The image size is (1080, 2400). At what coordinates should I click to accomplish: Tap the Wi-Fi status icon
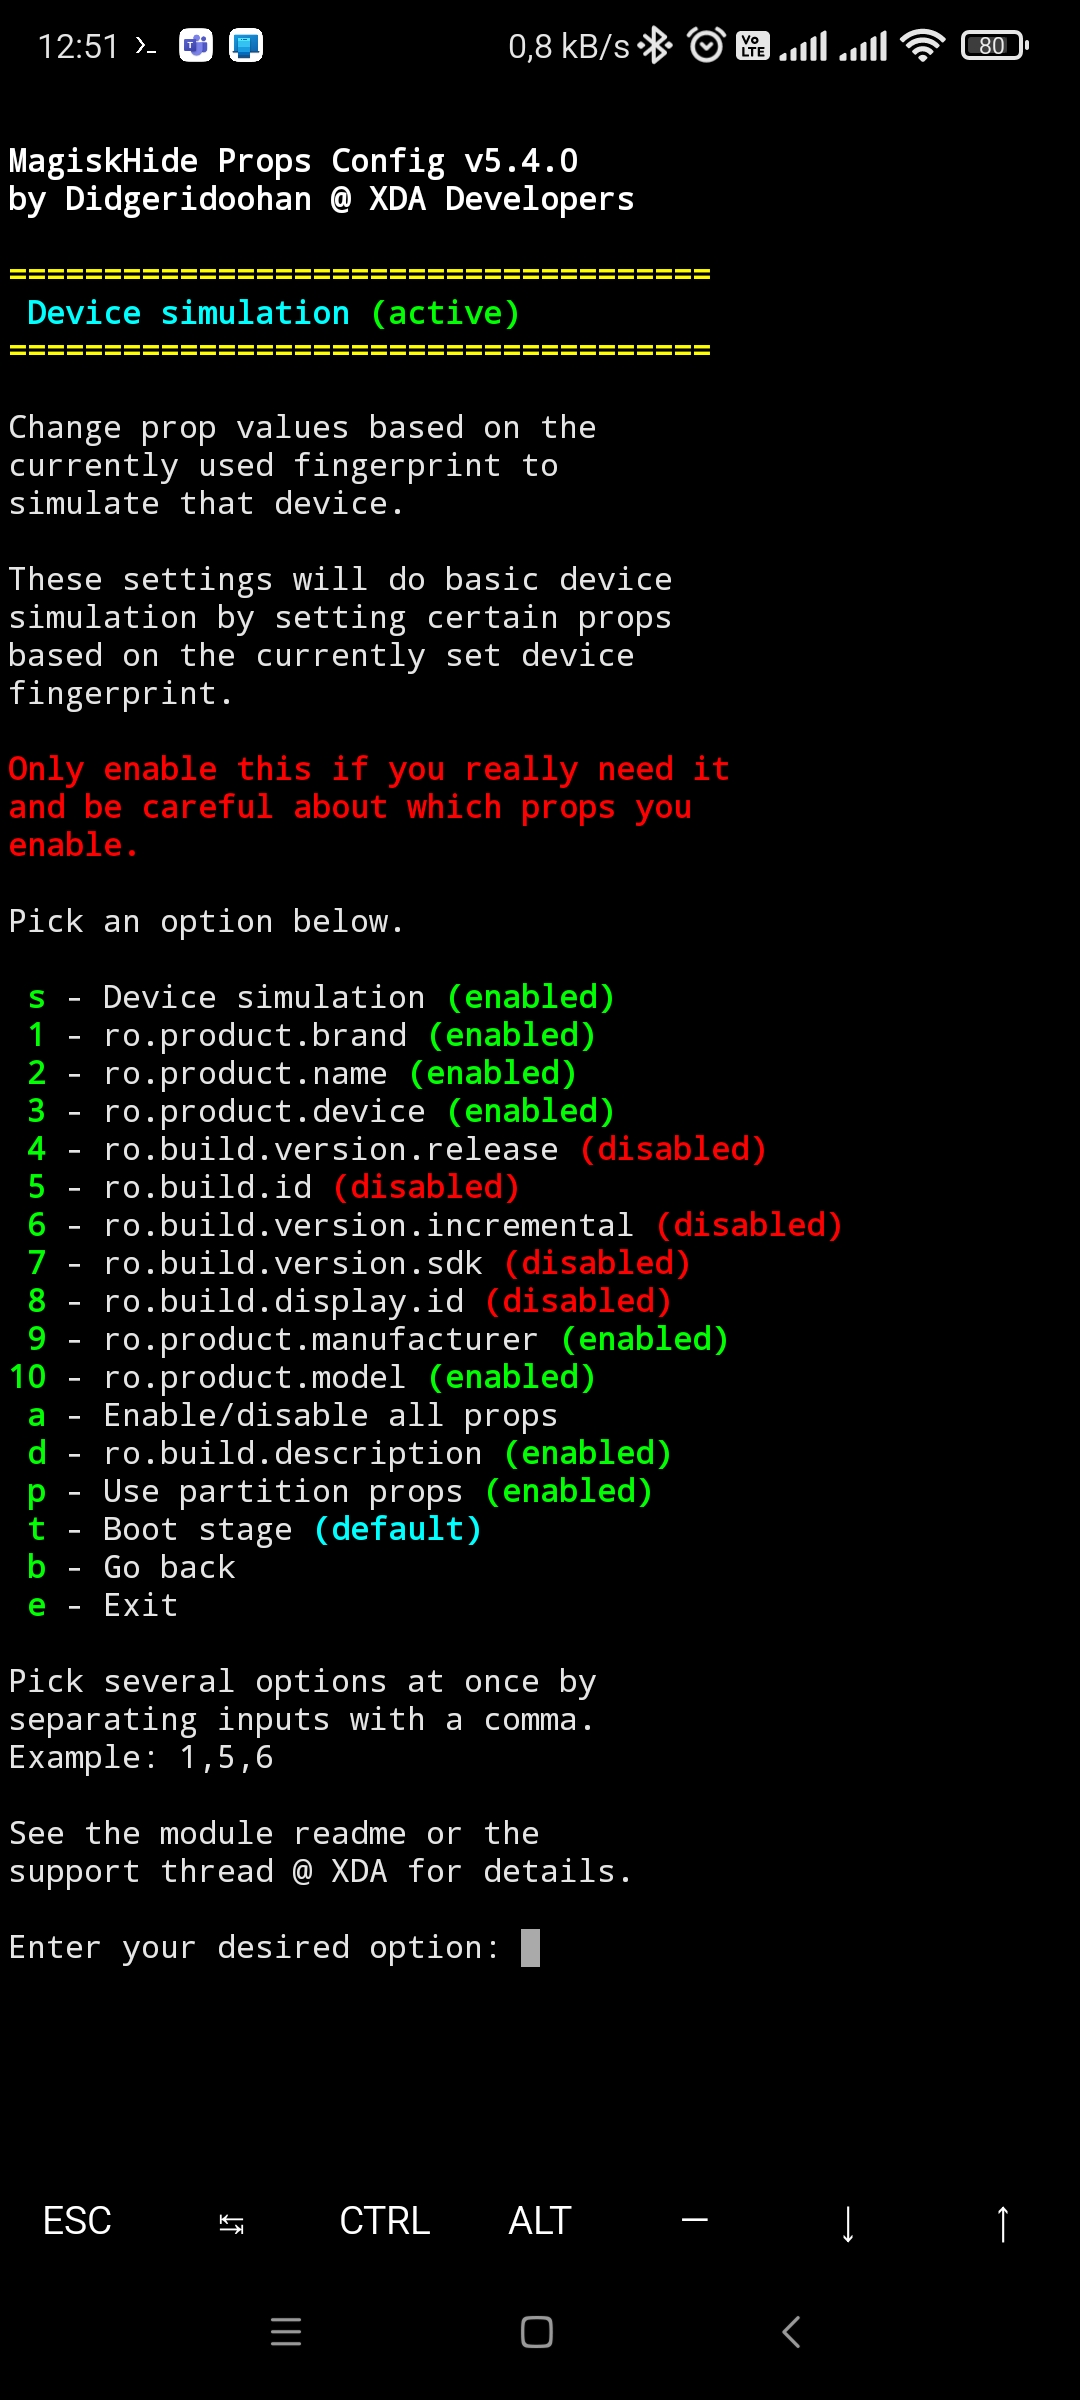(x=922, y=45)
